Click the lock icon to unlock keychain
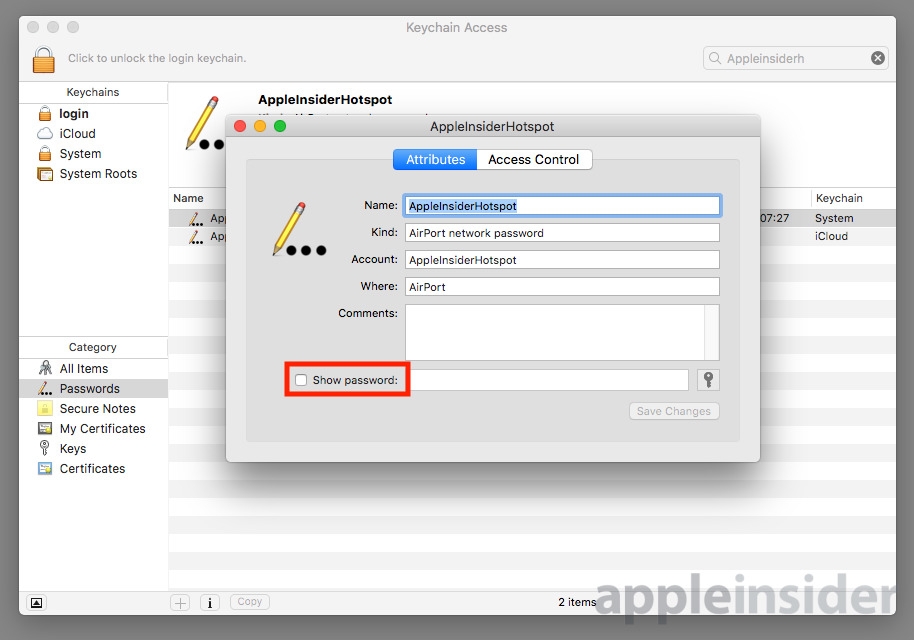The height and width of the screenshot is (640, 914). coord(43,59)
